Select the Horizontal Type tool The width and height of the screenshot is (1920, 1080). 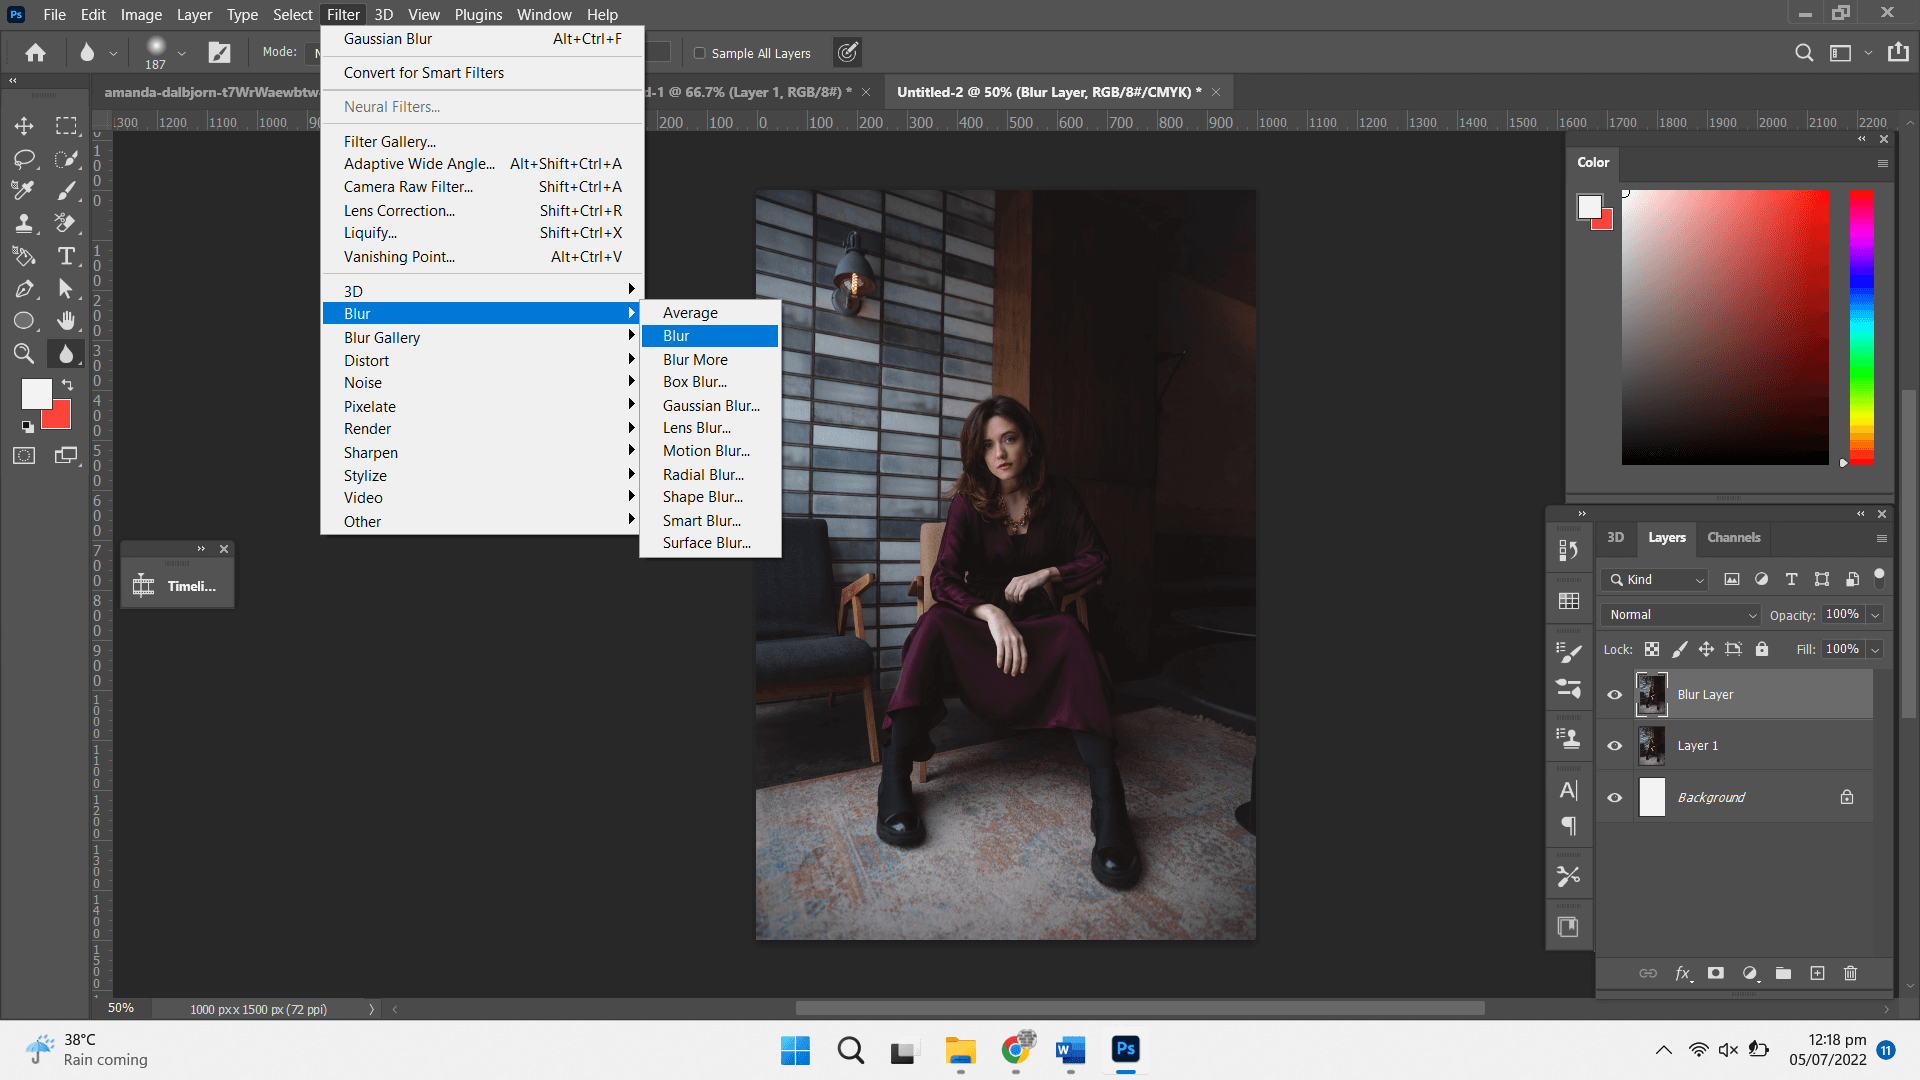coord(66,256)
